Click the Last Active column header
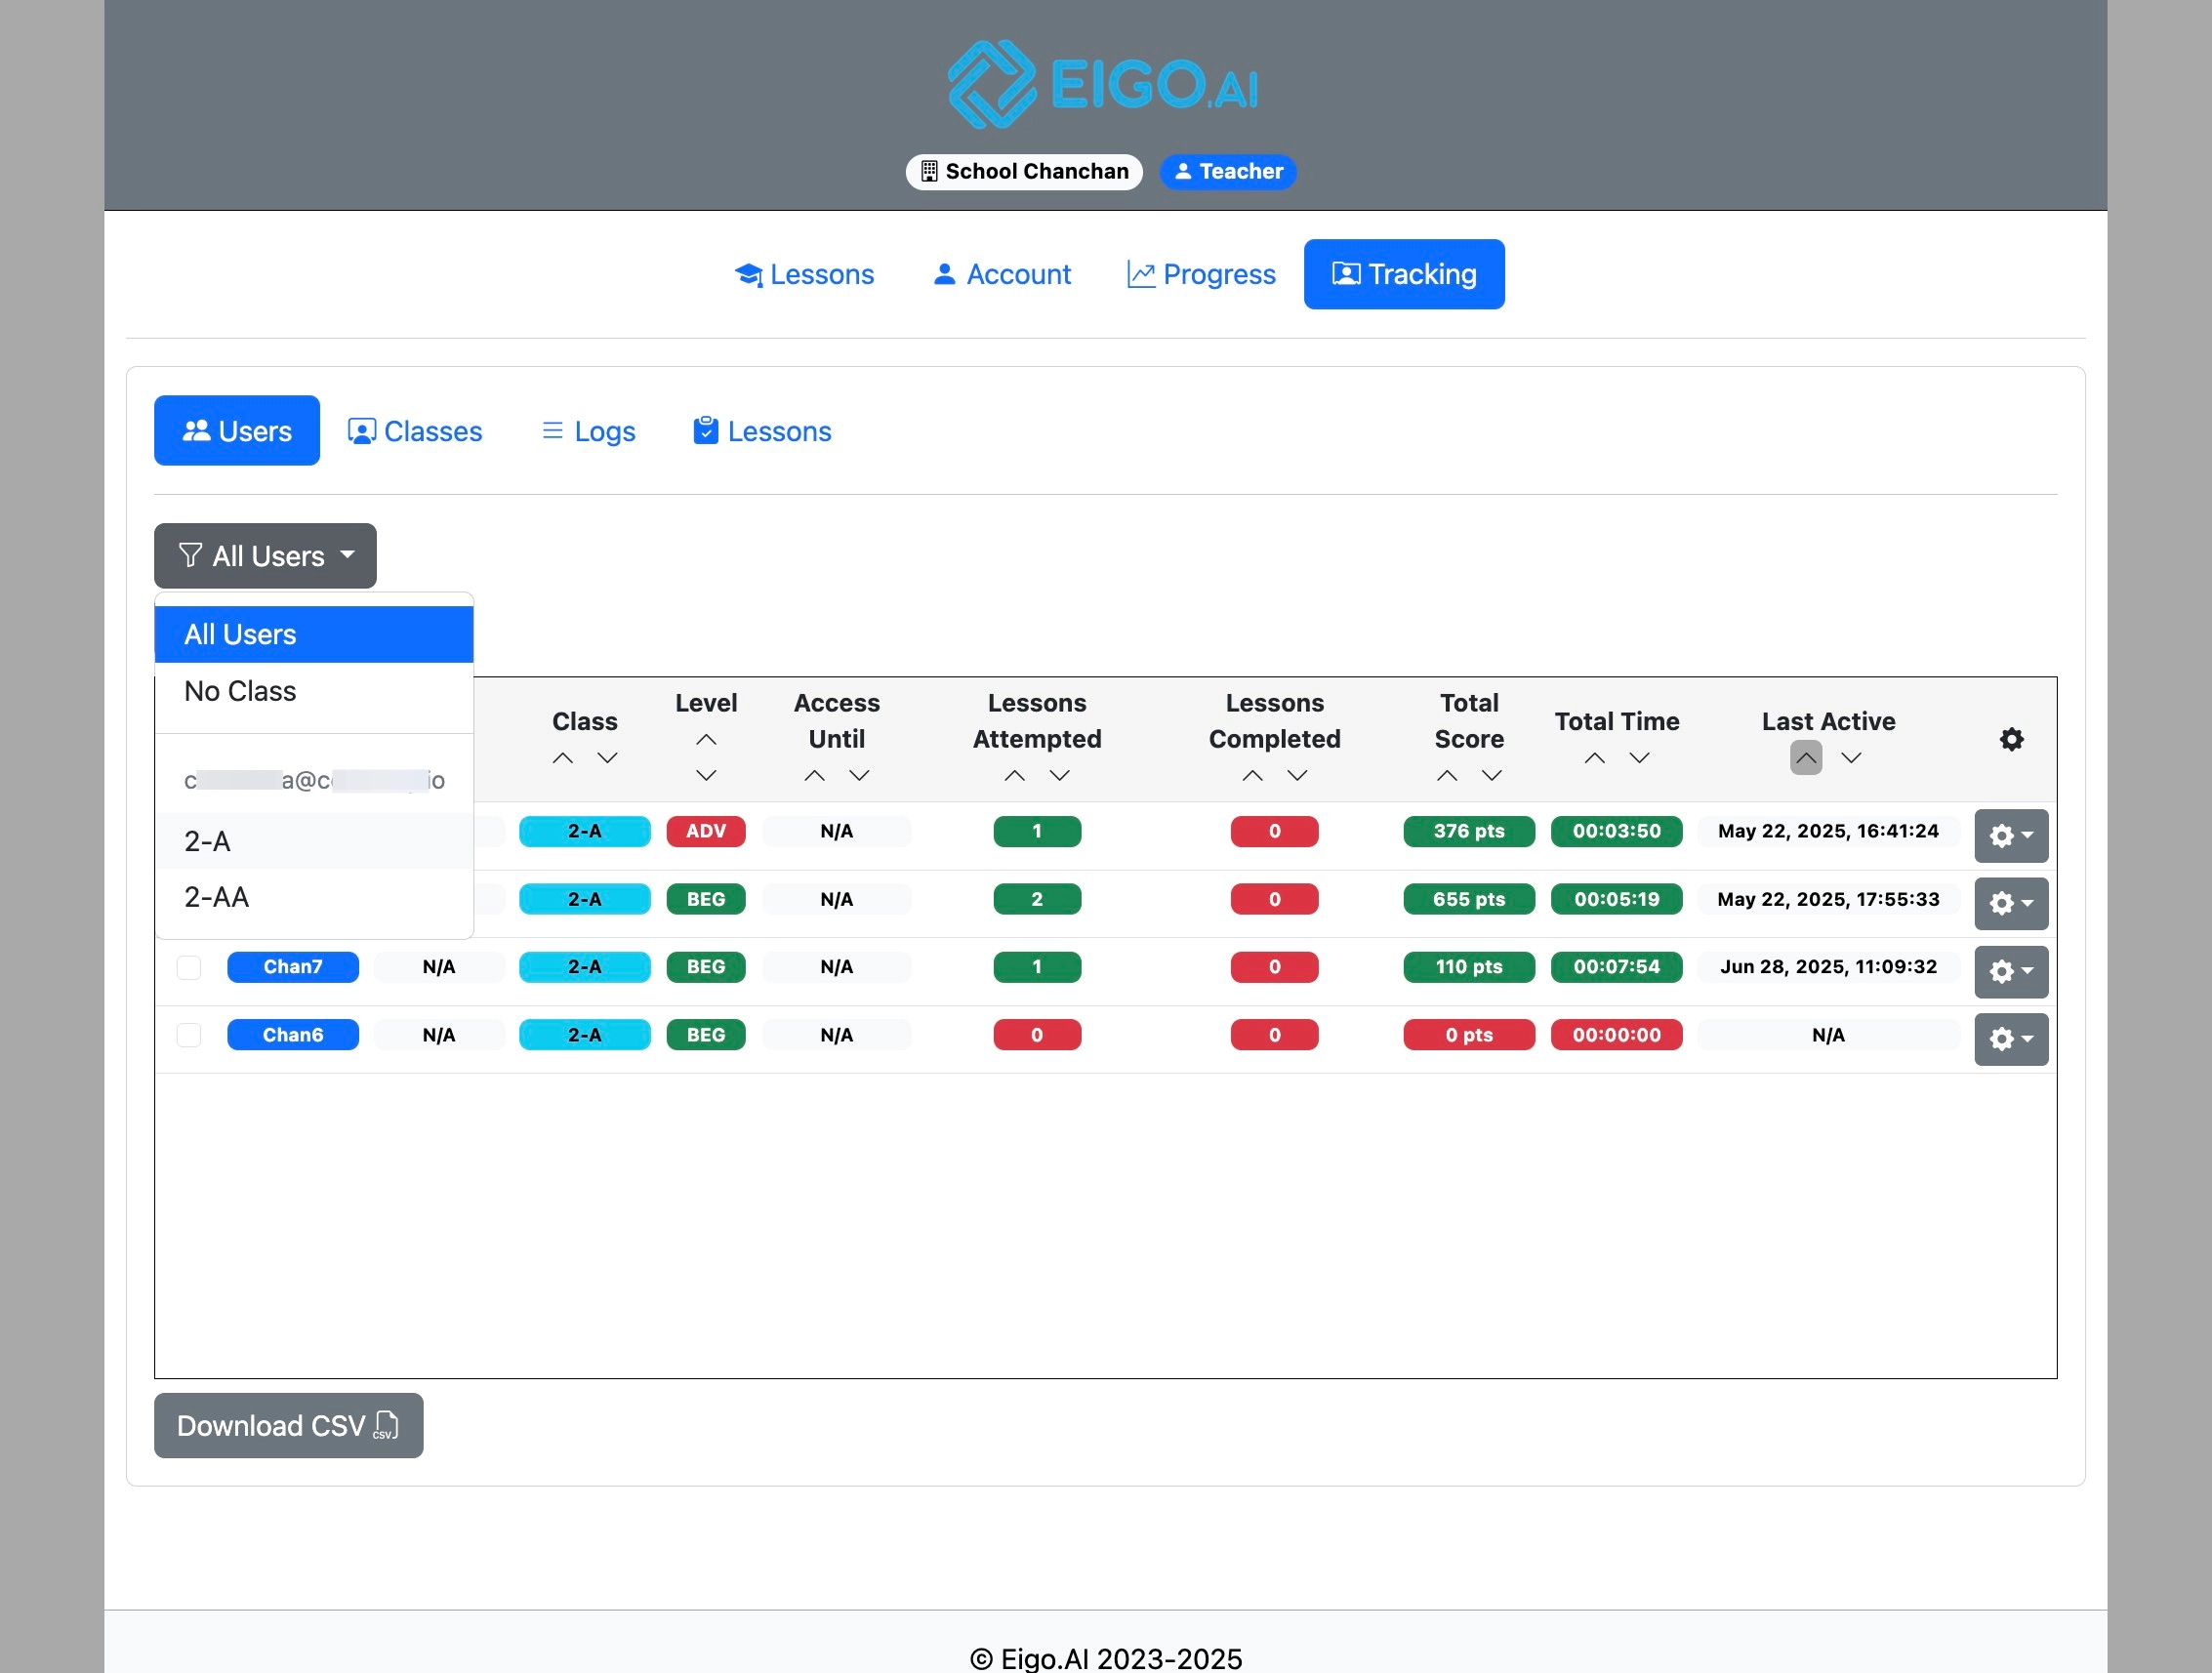 click(1829, 721)
